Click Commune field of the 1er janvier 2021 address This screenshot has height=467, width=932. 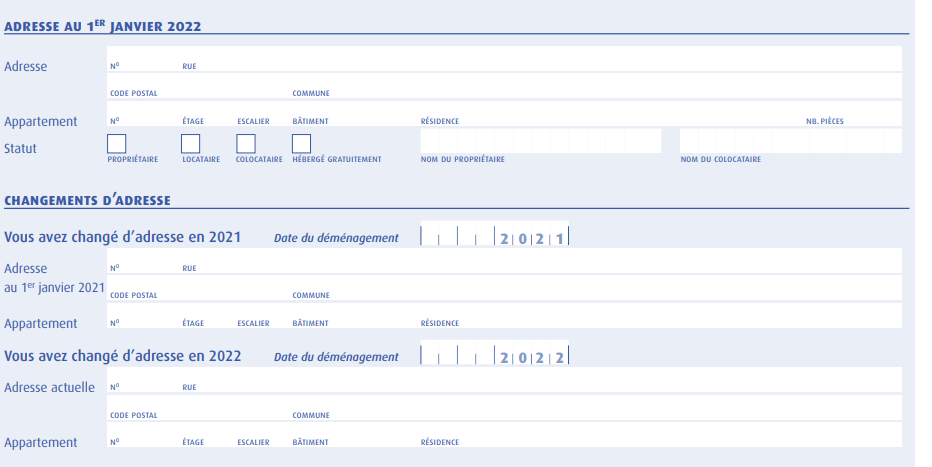pyautogui.click(x=596, y=288)
